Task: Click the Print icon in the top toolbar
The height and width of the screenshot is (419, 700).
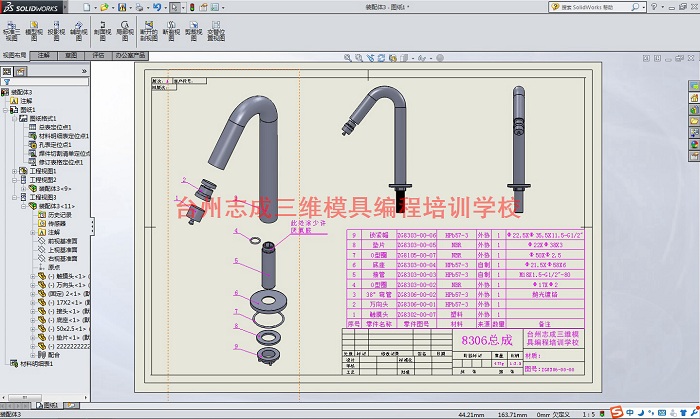Action: pyautogui.click(x=139, y=7)
